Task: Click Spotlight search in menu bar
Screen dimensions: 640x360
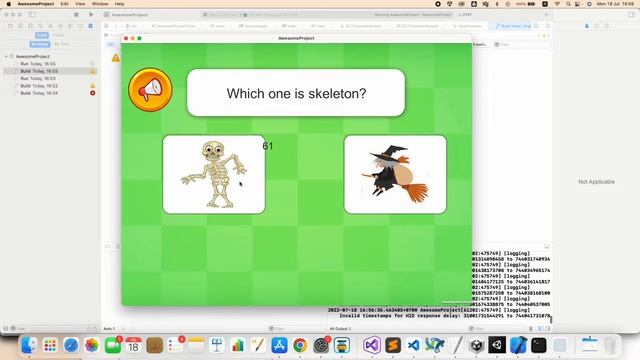Action: tap(568, 4)
